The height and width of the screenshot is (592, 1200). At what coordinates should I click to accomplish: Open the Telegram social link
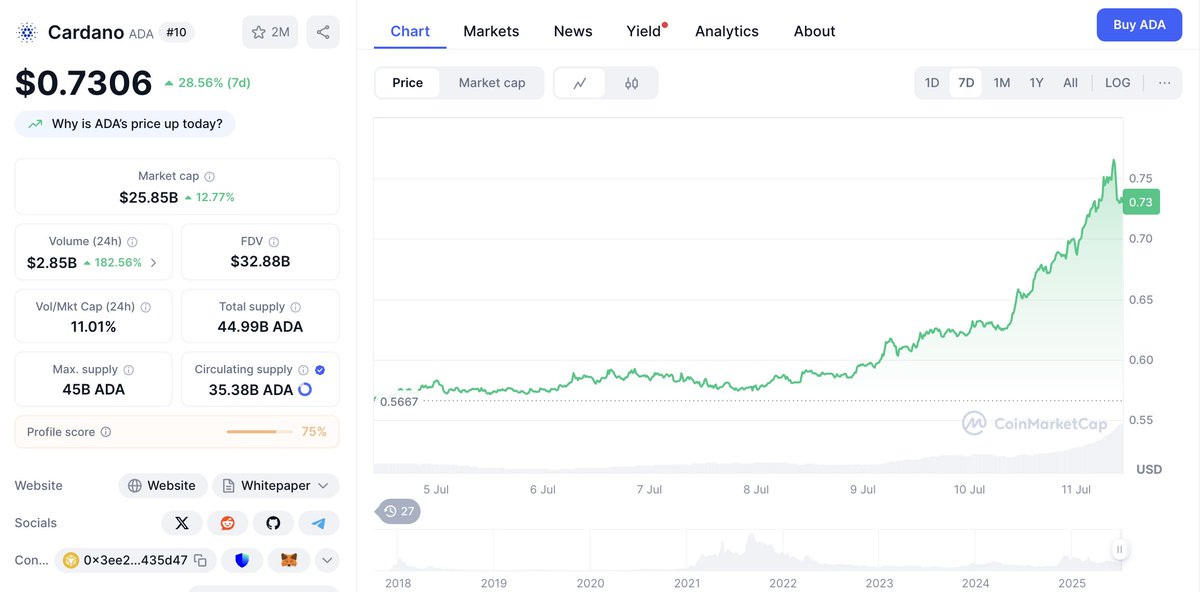click(x=319, y=523)
